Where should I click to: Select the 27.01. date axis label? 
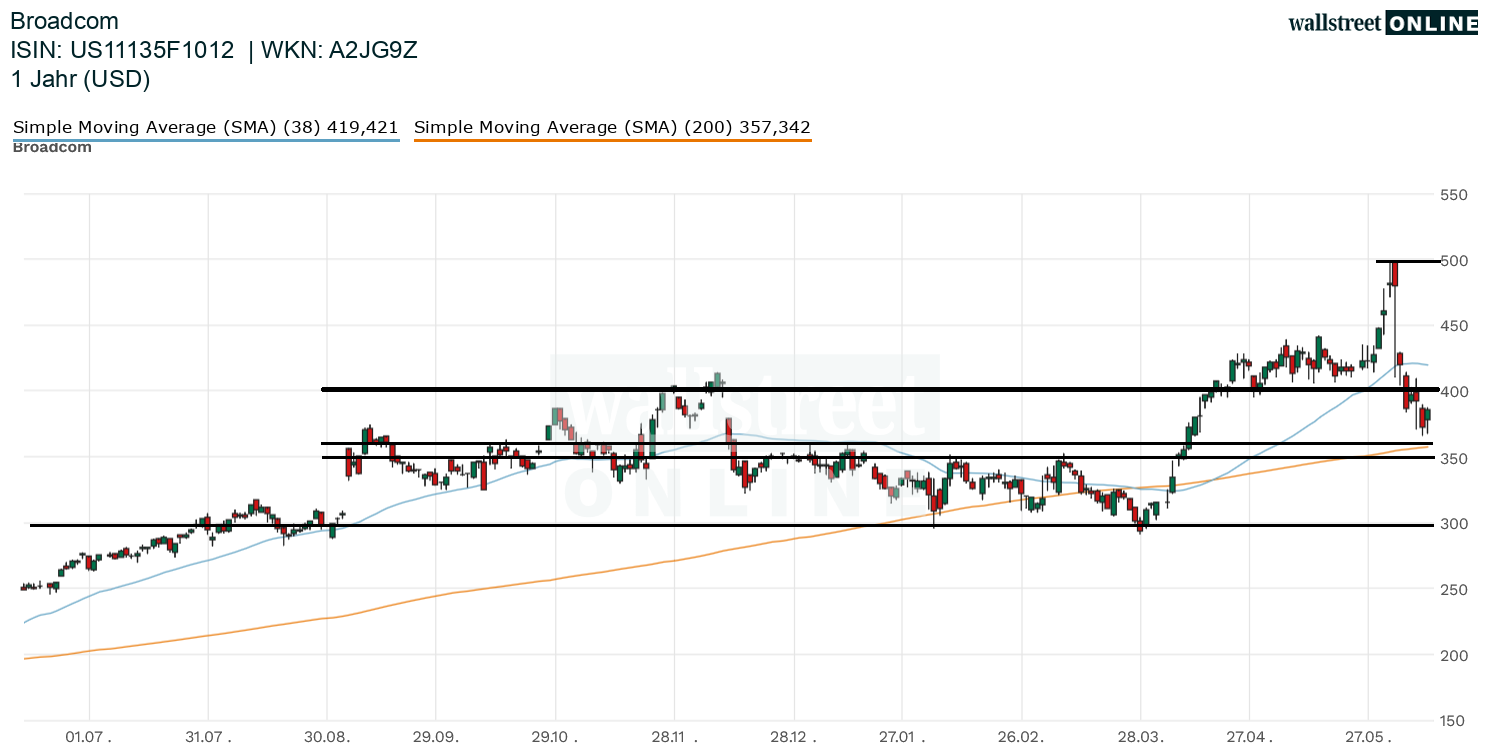click(902, 736)
